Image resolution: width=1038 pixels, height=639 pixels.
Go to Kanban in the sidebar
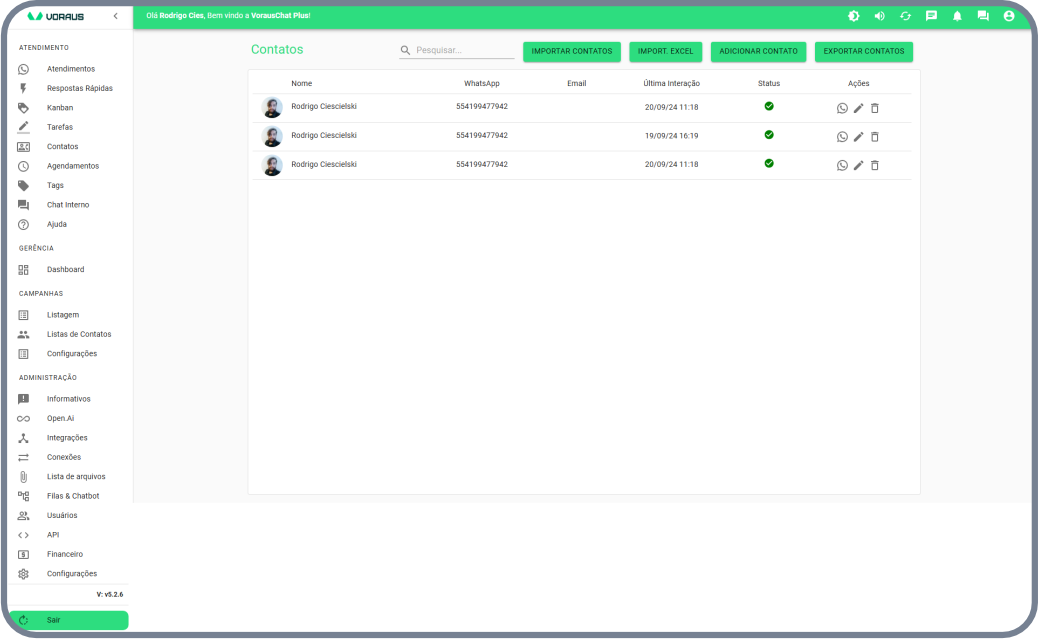(60, 108)
